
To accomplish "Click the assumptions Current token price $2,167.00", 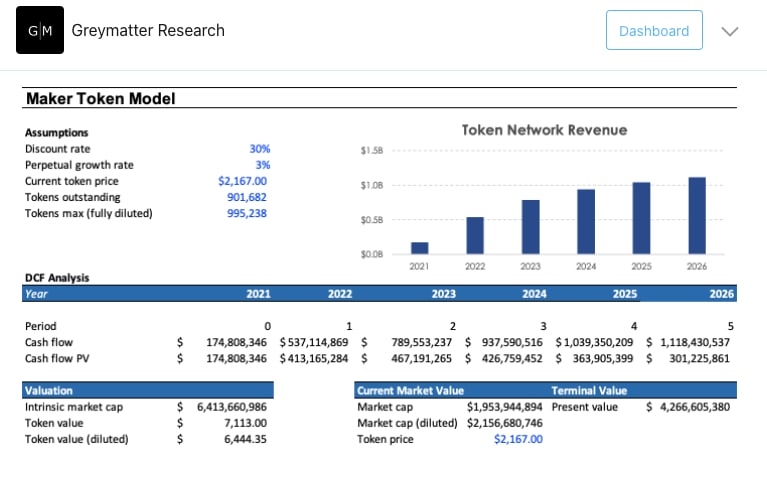I will 243,181.
